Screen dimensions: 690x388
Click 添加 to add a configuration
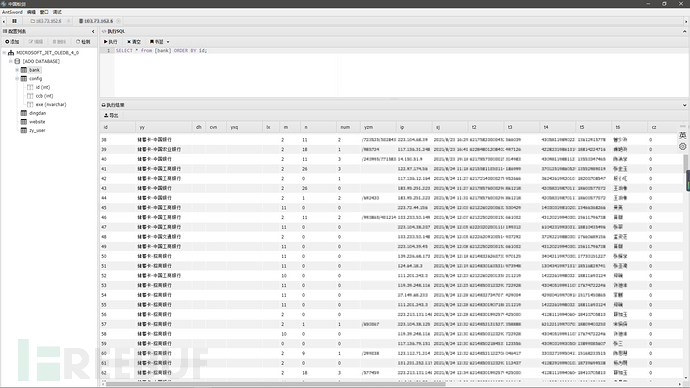12,42
